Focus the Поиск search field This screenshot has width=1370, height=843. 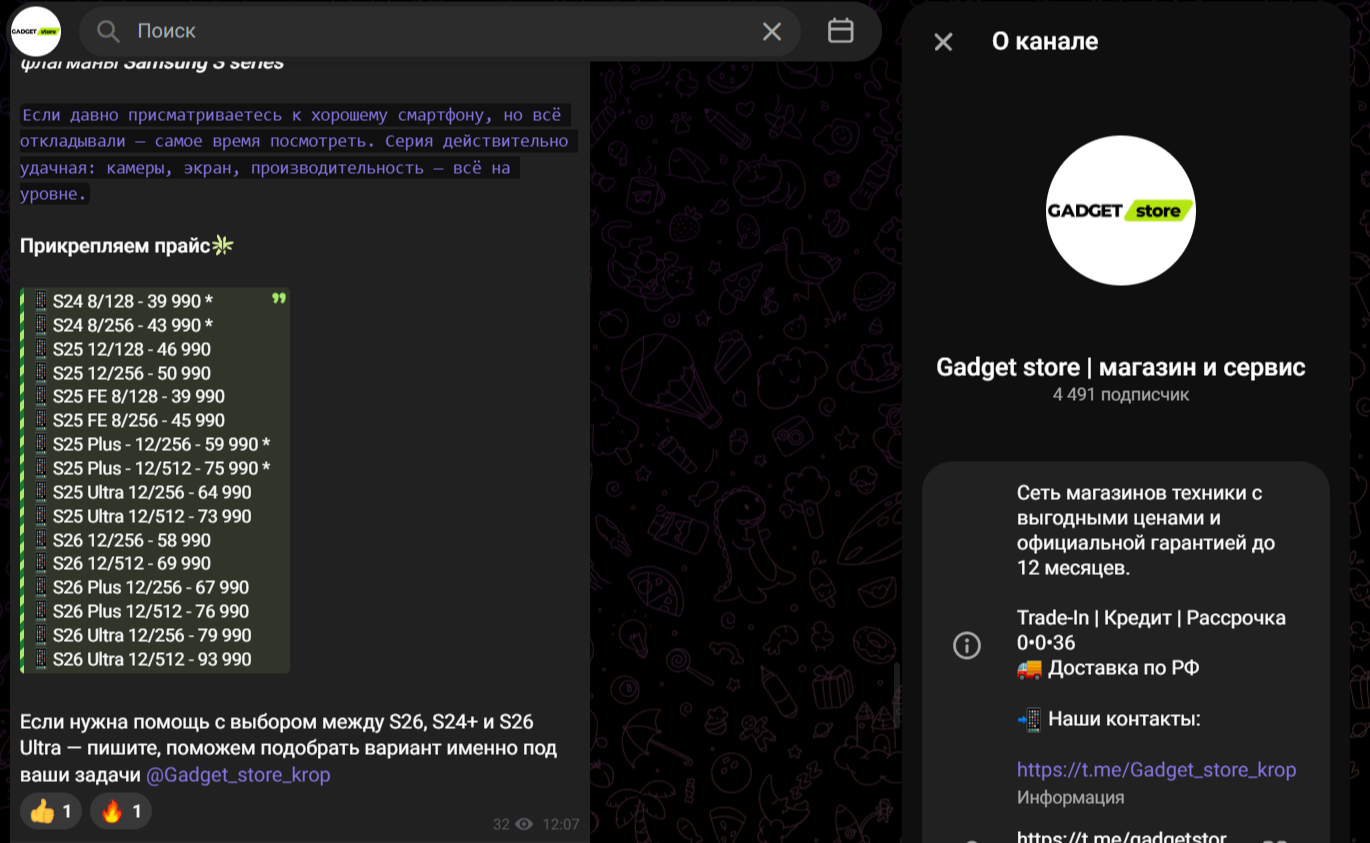(440, 32)
